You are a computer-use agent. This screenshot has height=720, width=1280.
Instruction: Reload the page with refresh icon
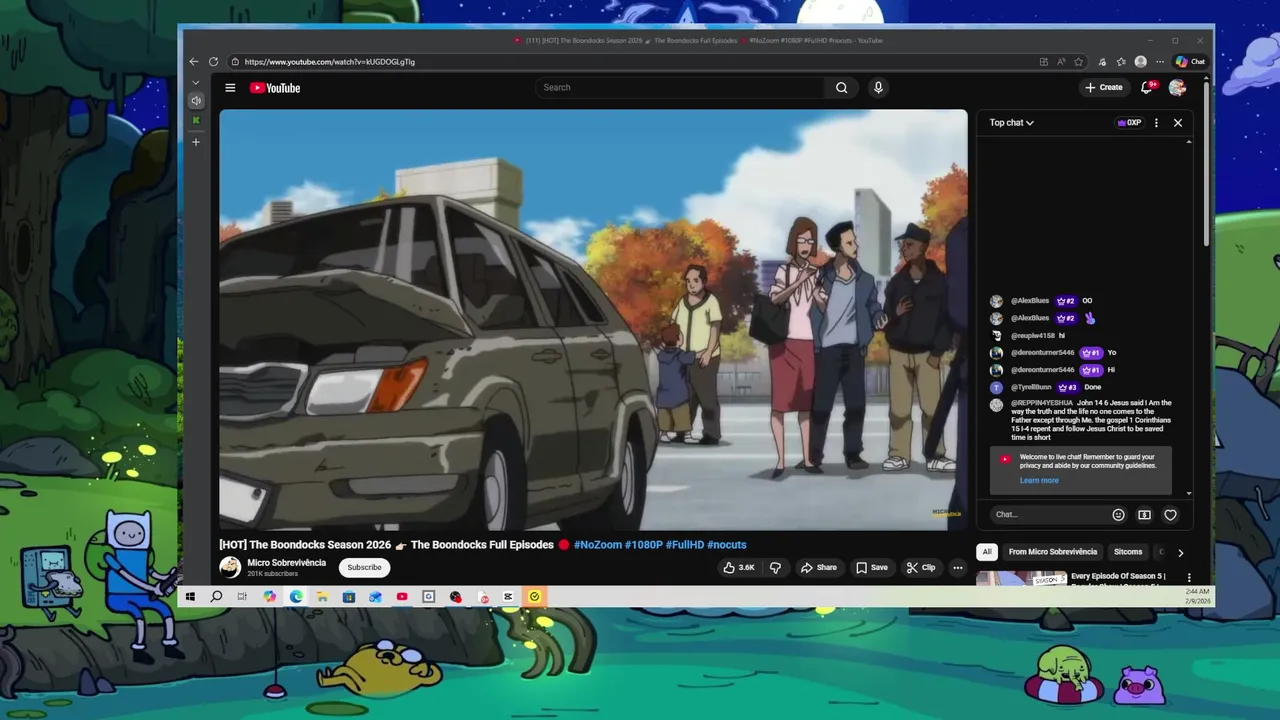(213, 61)
